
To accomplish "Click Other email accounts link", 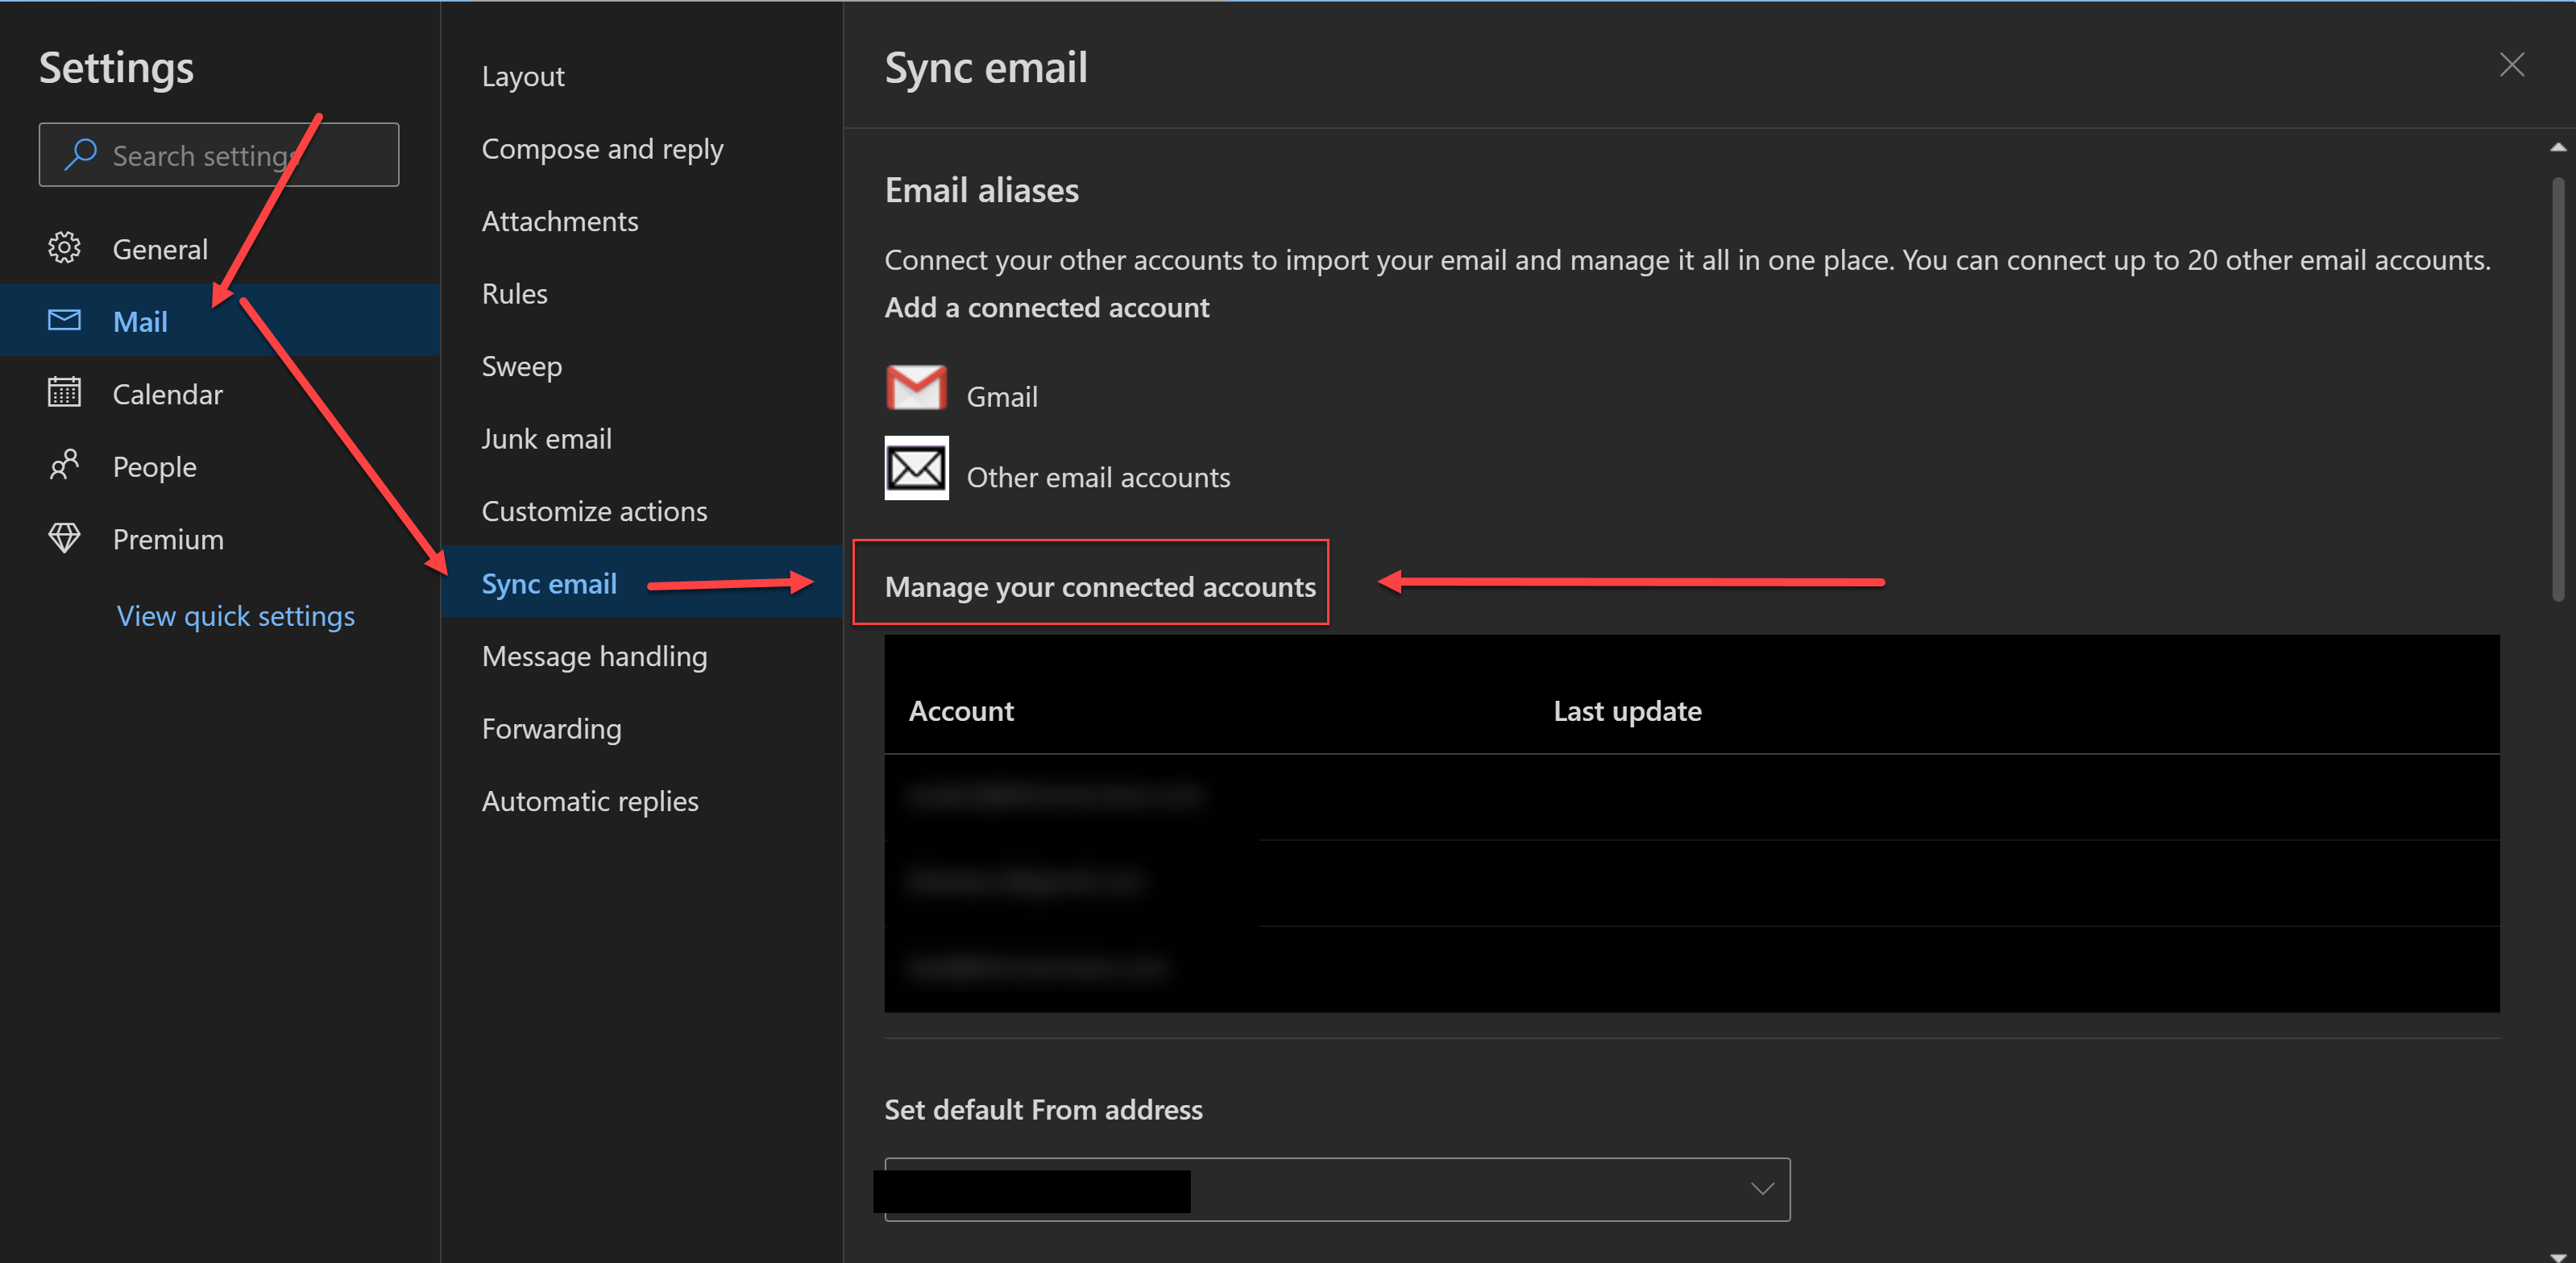I will point(1098,477).
